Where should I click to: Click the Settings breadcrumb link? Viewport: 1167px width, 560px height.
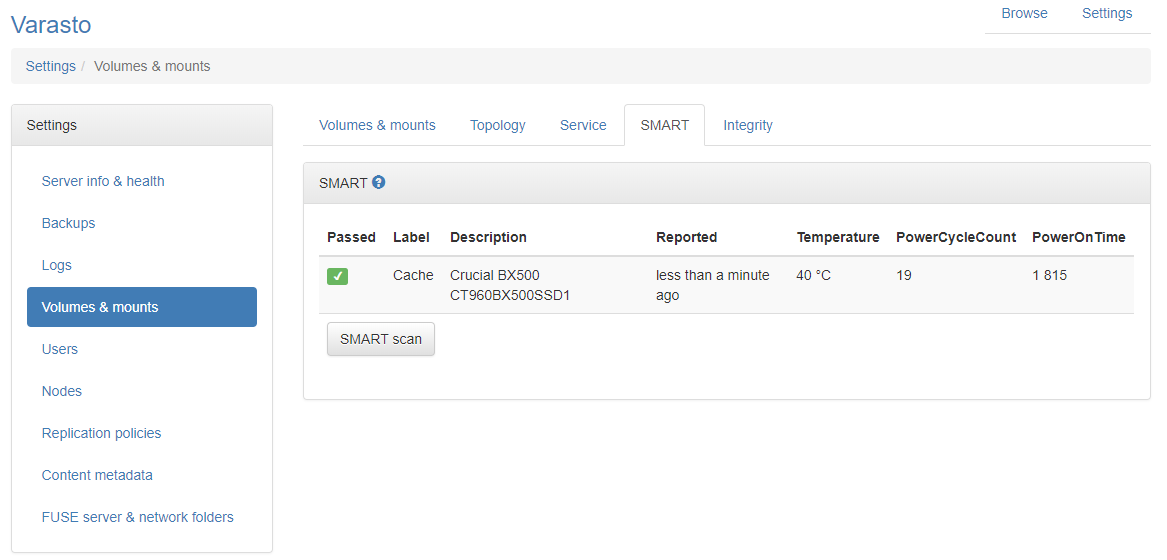point(51,66)
